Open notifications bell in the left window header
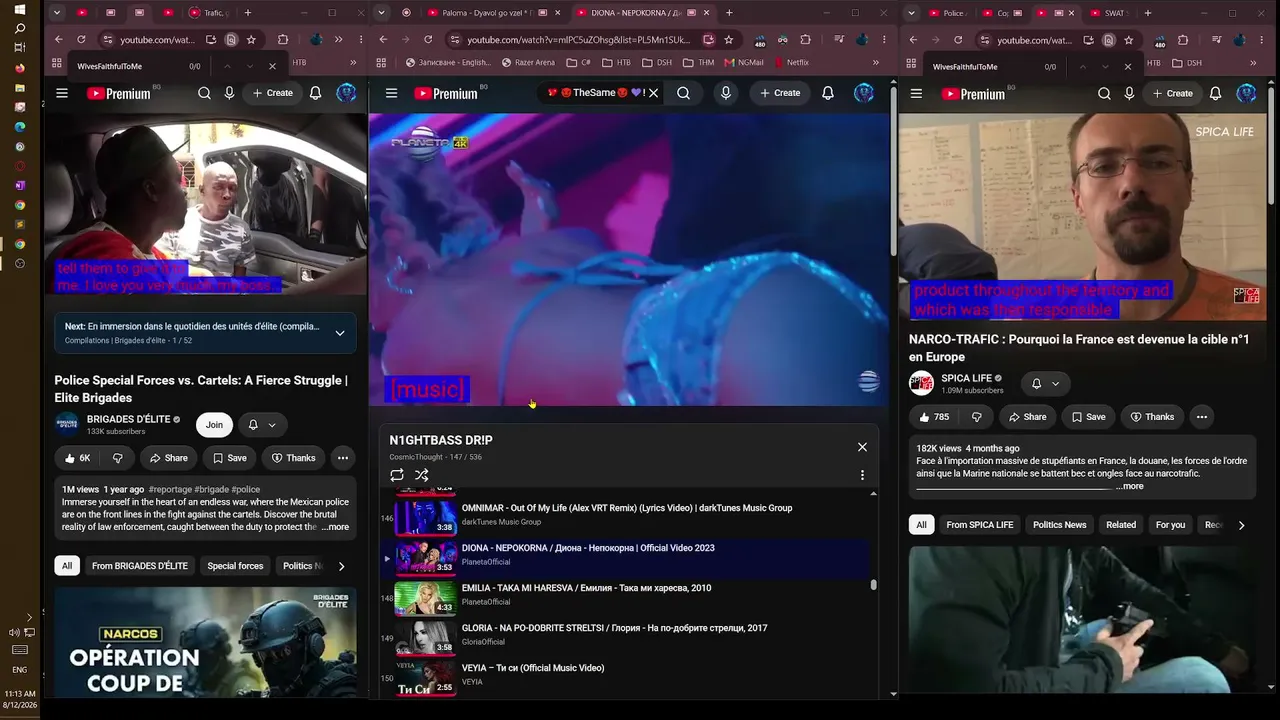The width and height of the screenshot is (1280, 720). [x=315, y=93]
